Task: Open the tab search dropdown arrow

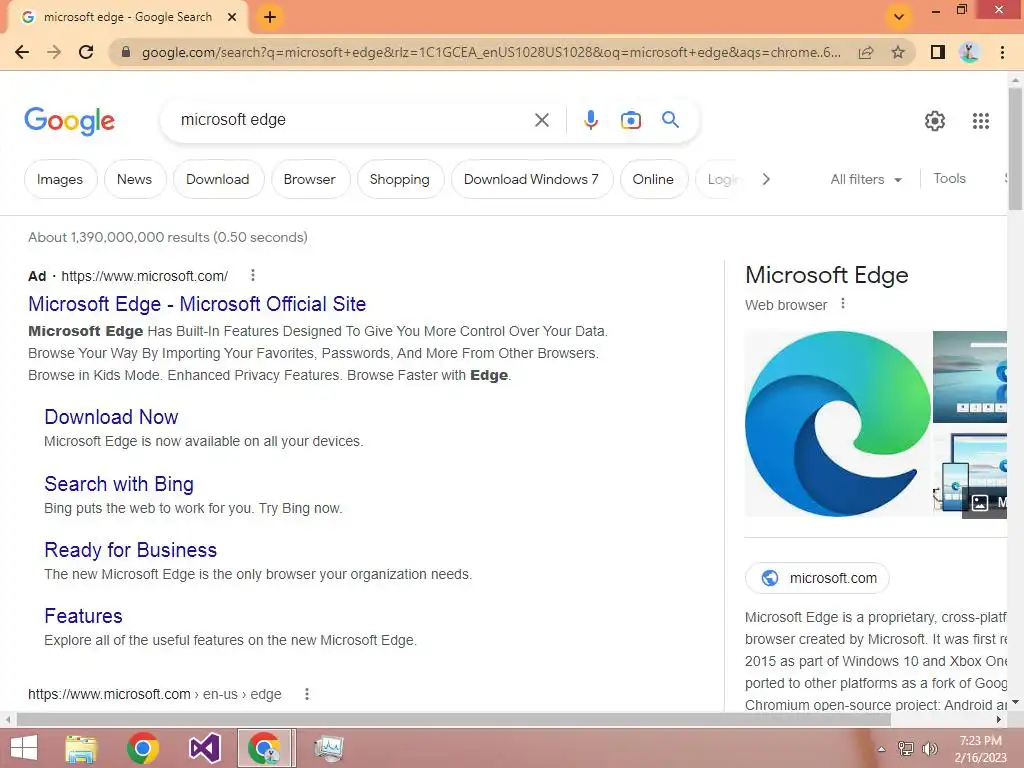Action: click(x=899, y=16)
